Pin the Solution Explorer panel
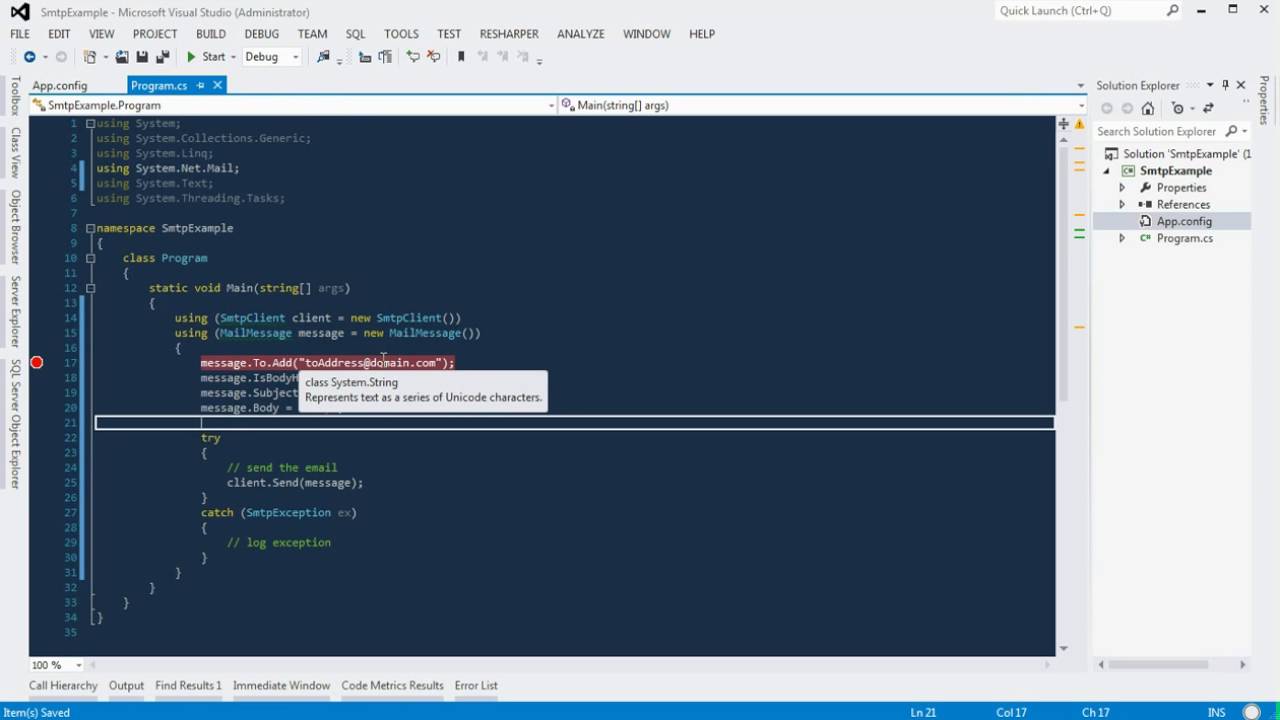1280x720 pixels. (1225, 85)
